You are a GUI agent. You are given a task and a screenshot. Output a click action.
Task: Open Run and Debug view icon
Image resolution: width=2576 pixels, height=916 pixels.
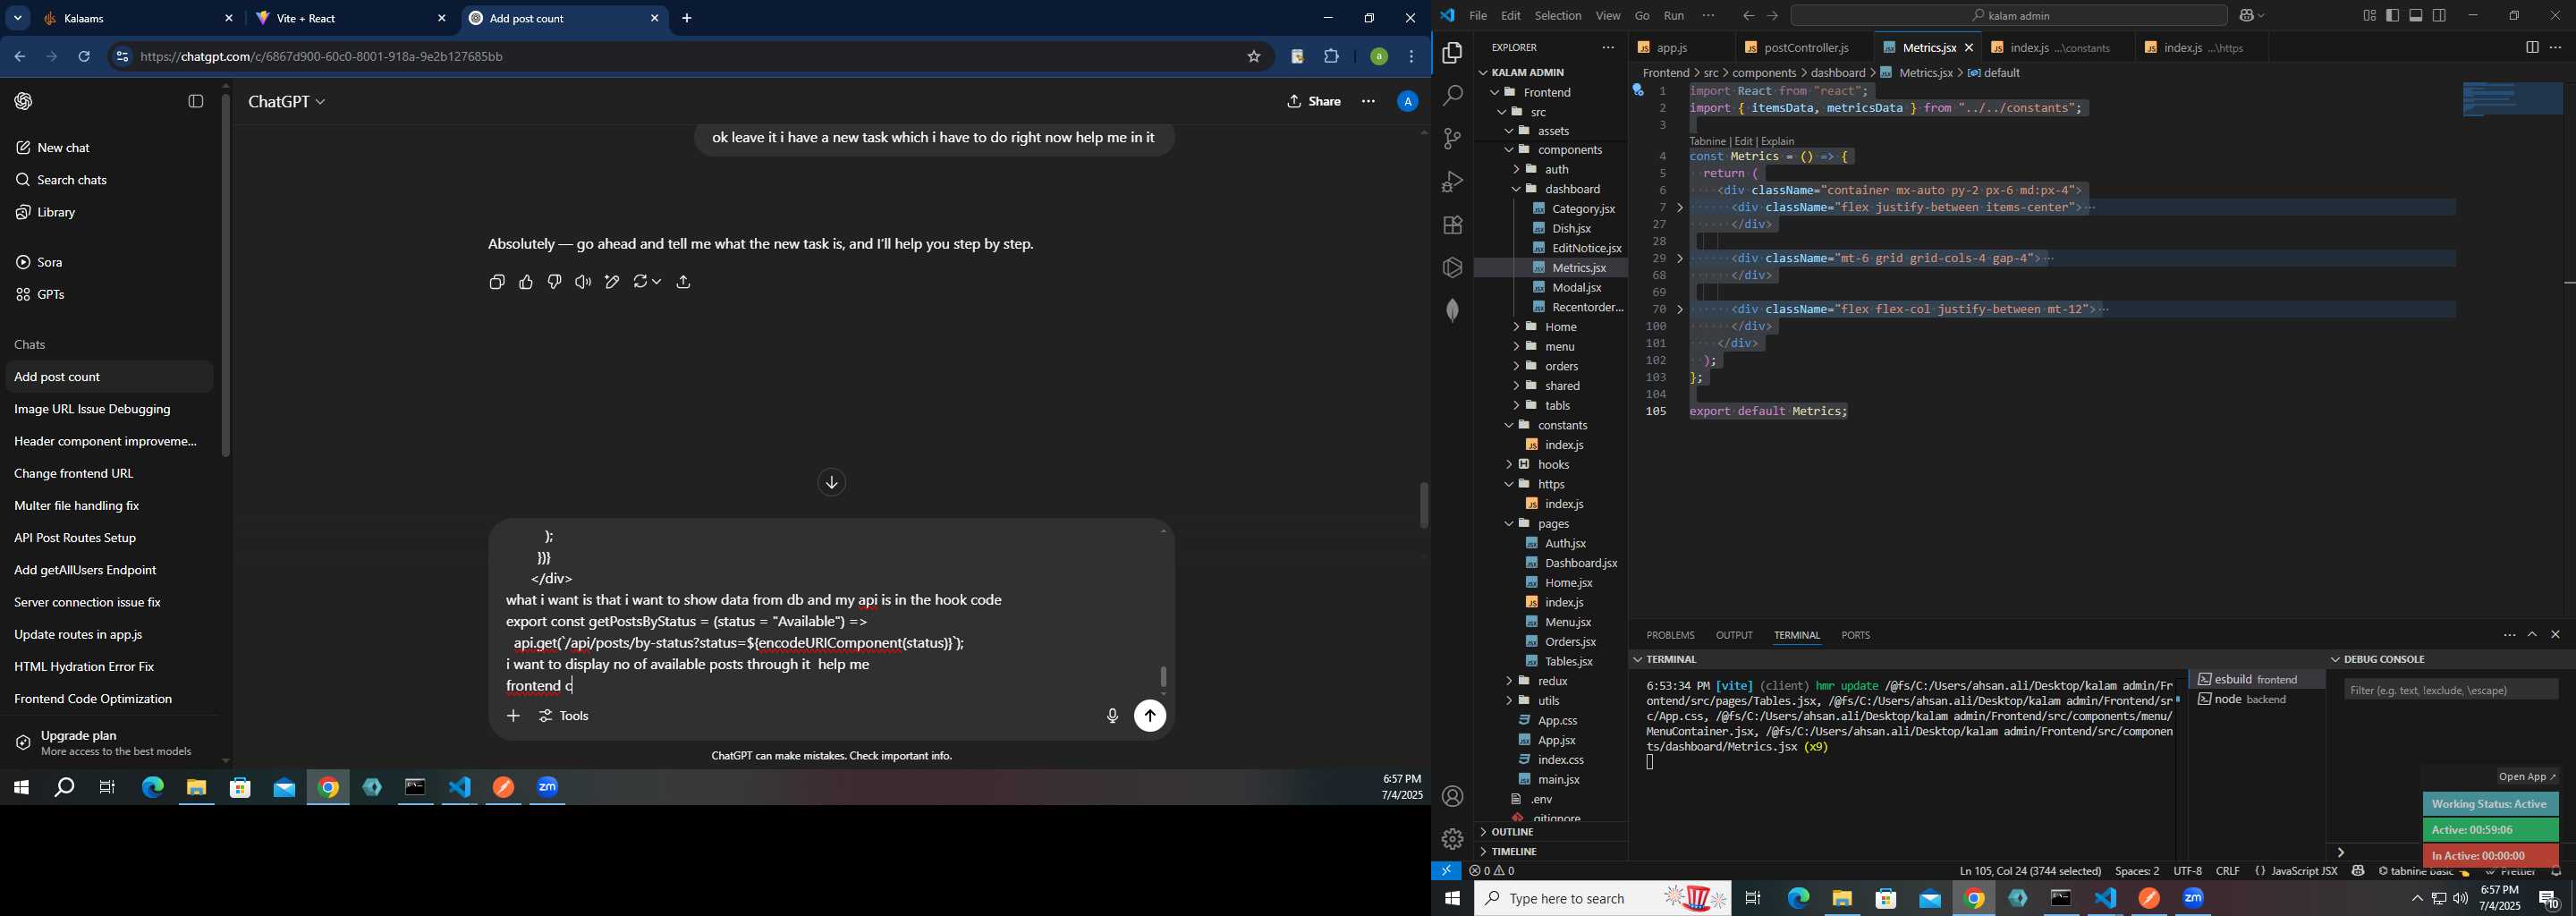[x=1452, y=182]
